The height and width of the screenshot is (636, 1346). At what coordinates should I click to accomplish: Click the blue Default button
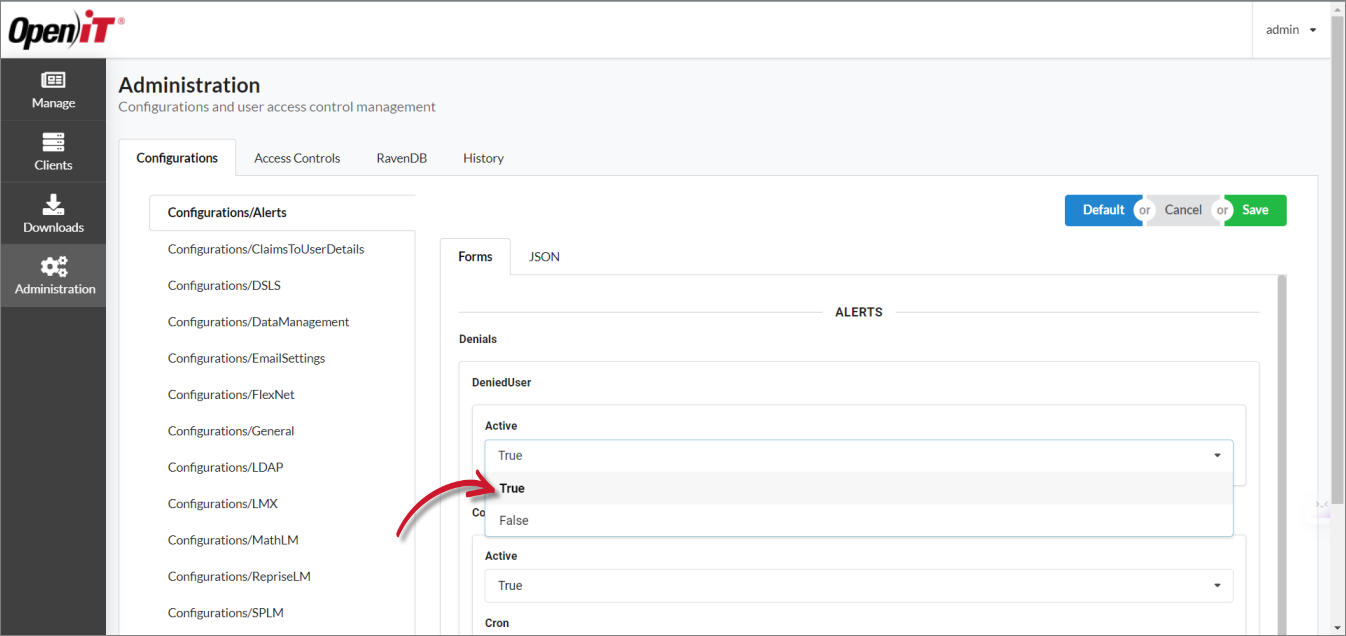(1103, 210)
